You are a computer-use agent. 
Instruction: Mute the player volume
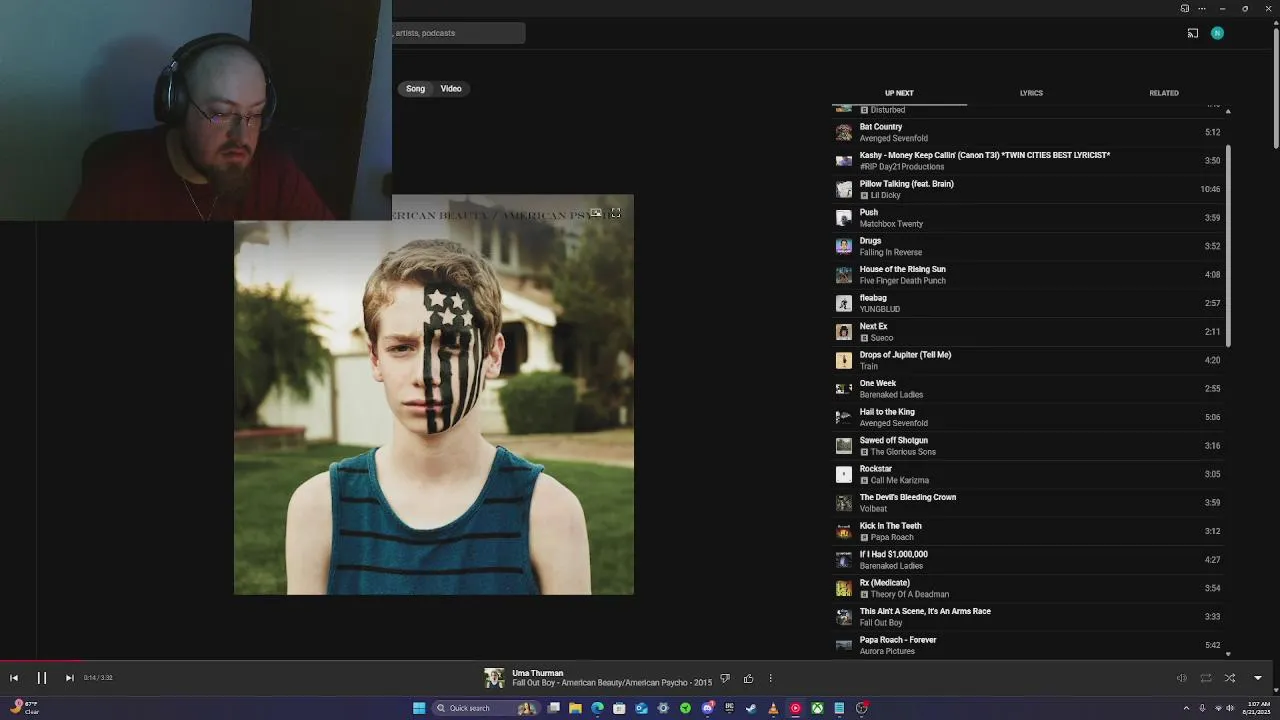click(x=1181, y=678)
